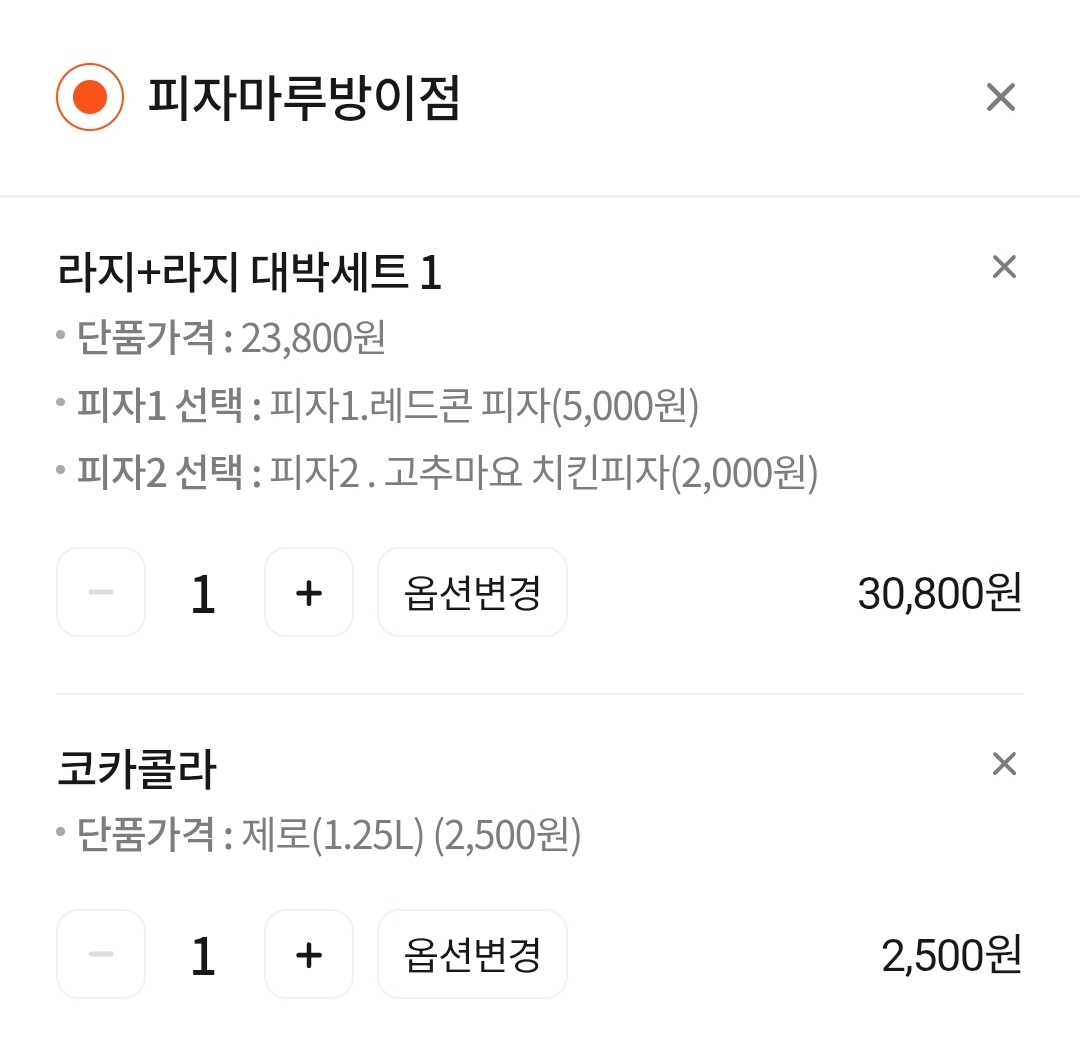Click the 라지+라지 대박세트 1 item title
The image size is (1080, 1037).
[x=250, y=273]
